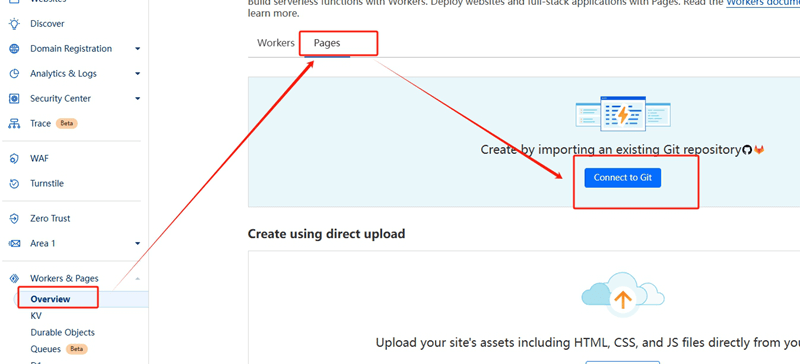The height and width of the screenshot is (364, 800).
Task: Click the Zero Trust icon
Action: (15, 219)
